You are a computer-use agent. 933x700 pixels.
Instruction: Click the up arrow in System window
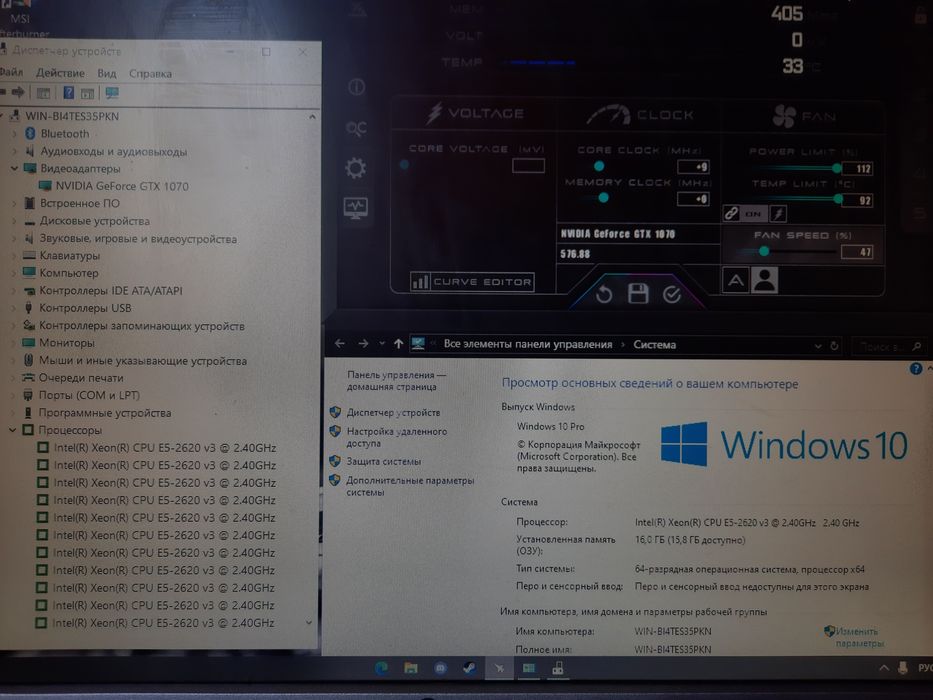[x=398, y=343]
